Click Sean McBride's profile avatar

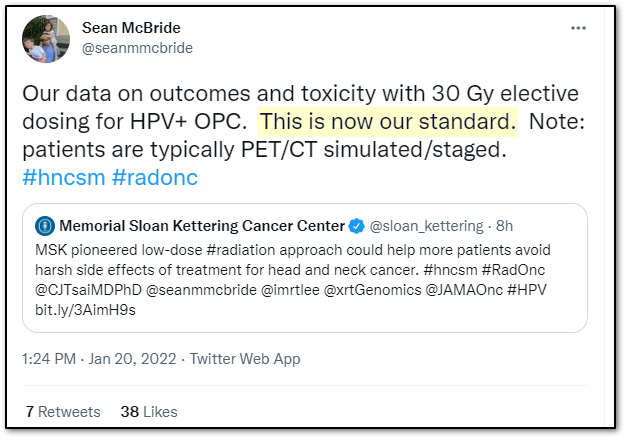point(45,39)
